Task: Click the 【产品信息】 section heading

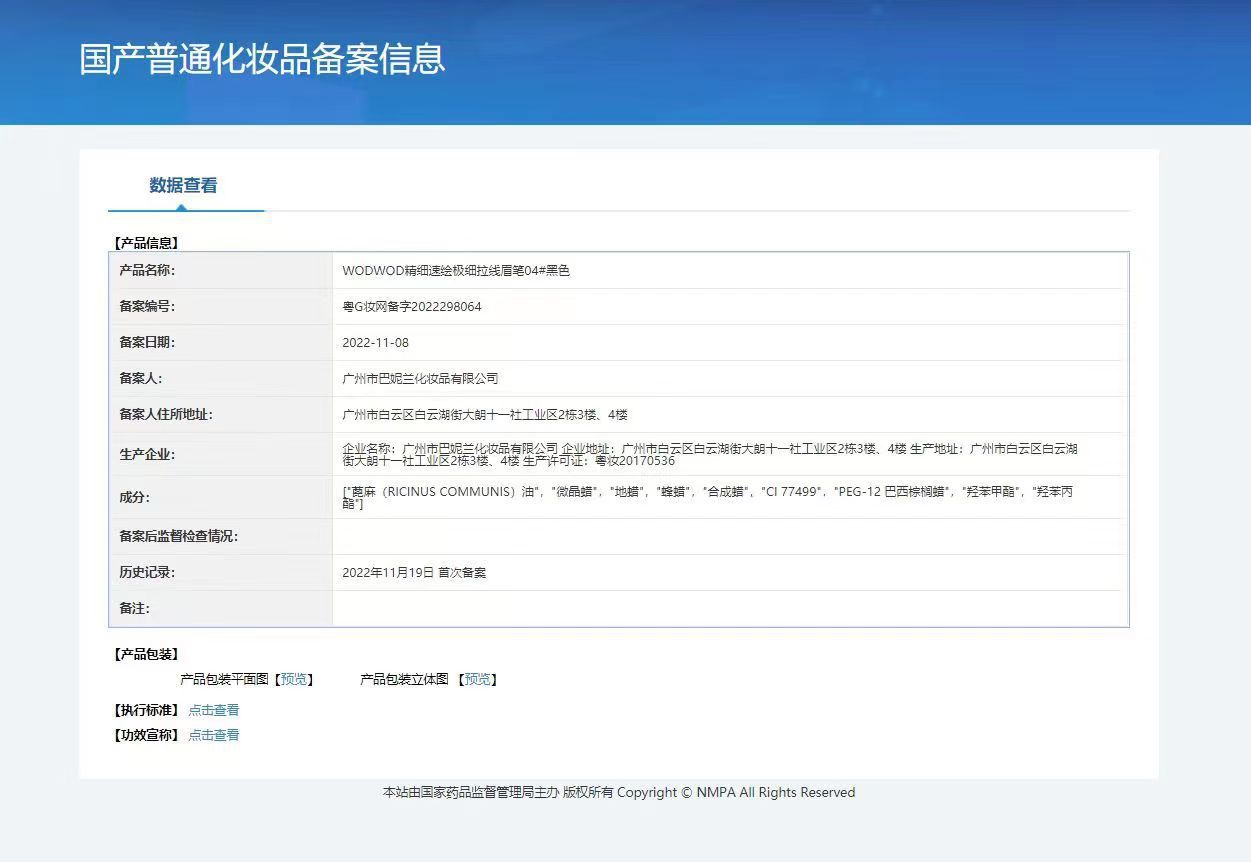Action: click(146, 243)
